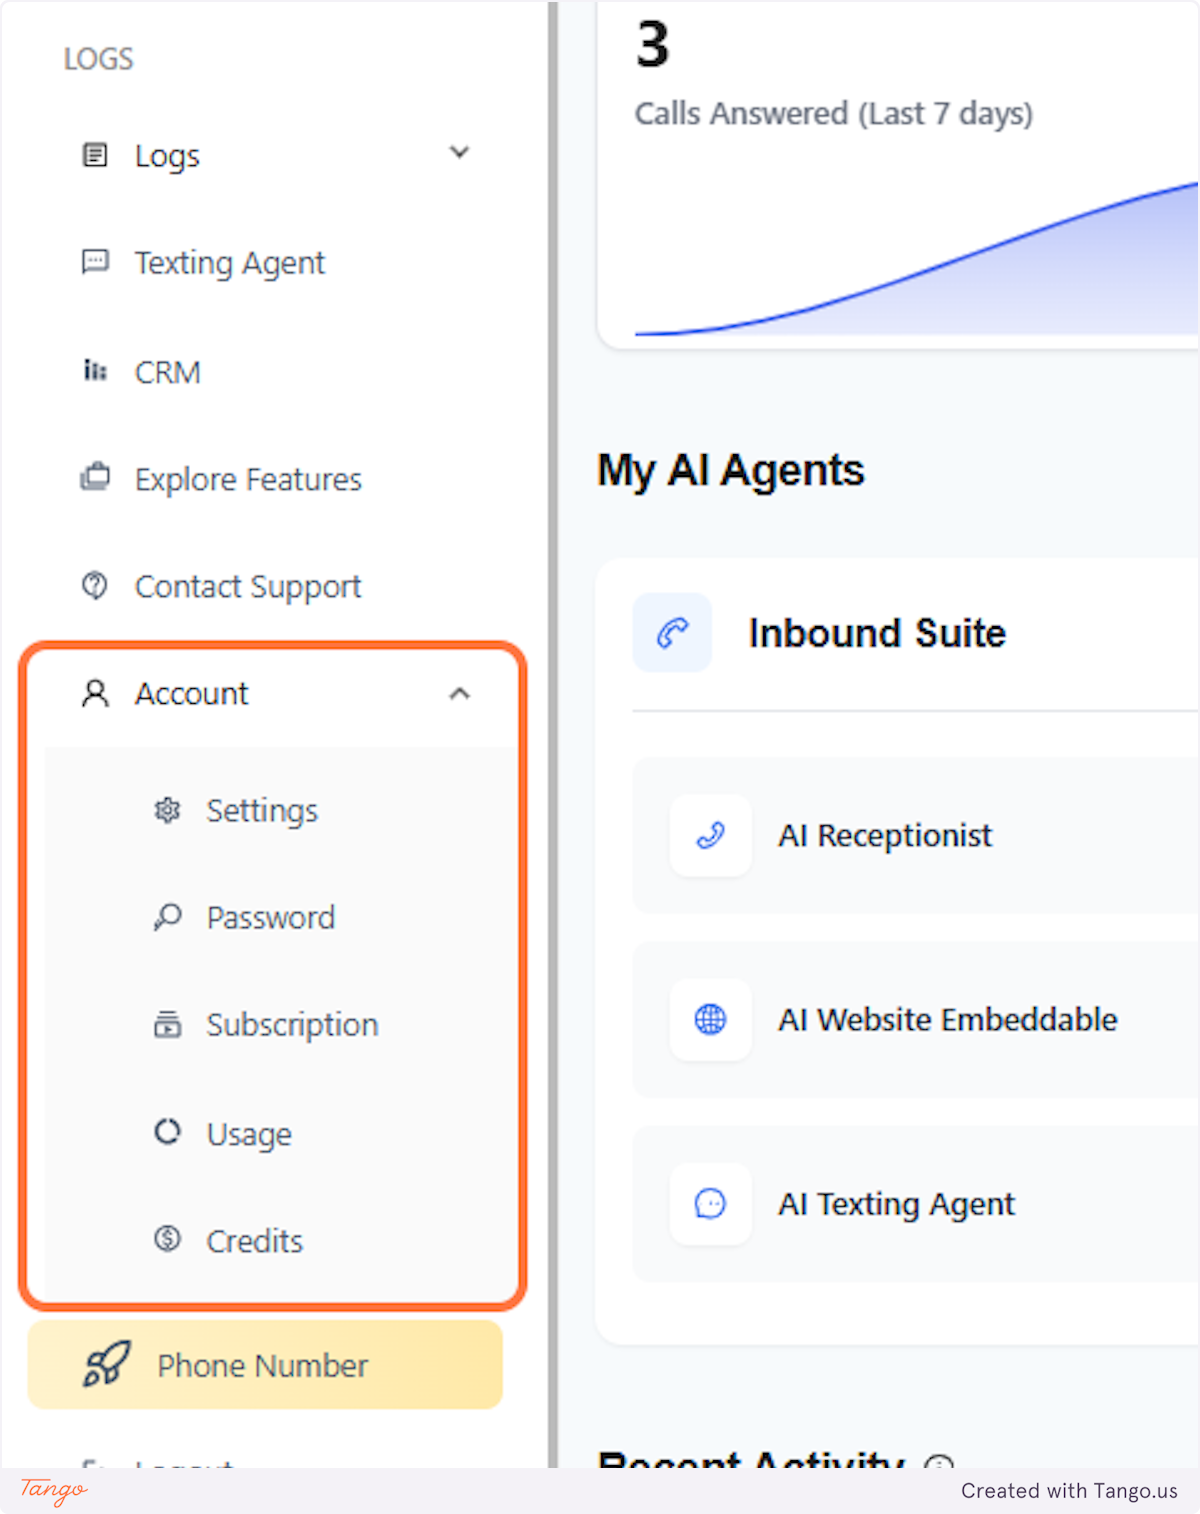Click the Logs document icon
The width and height of the screenshot is (1200, 1514).
tap(94, 155)
